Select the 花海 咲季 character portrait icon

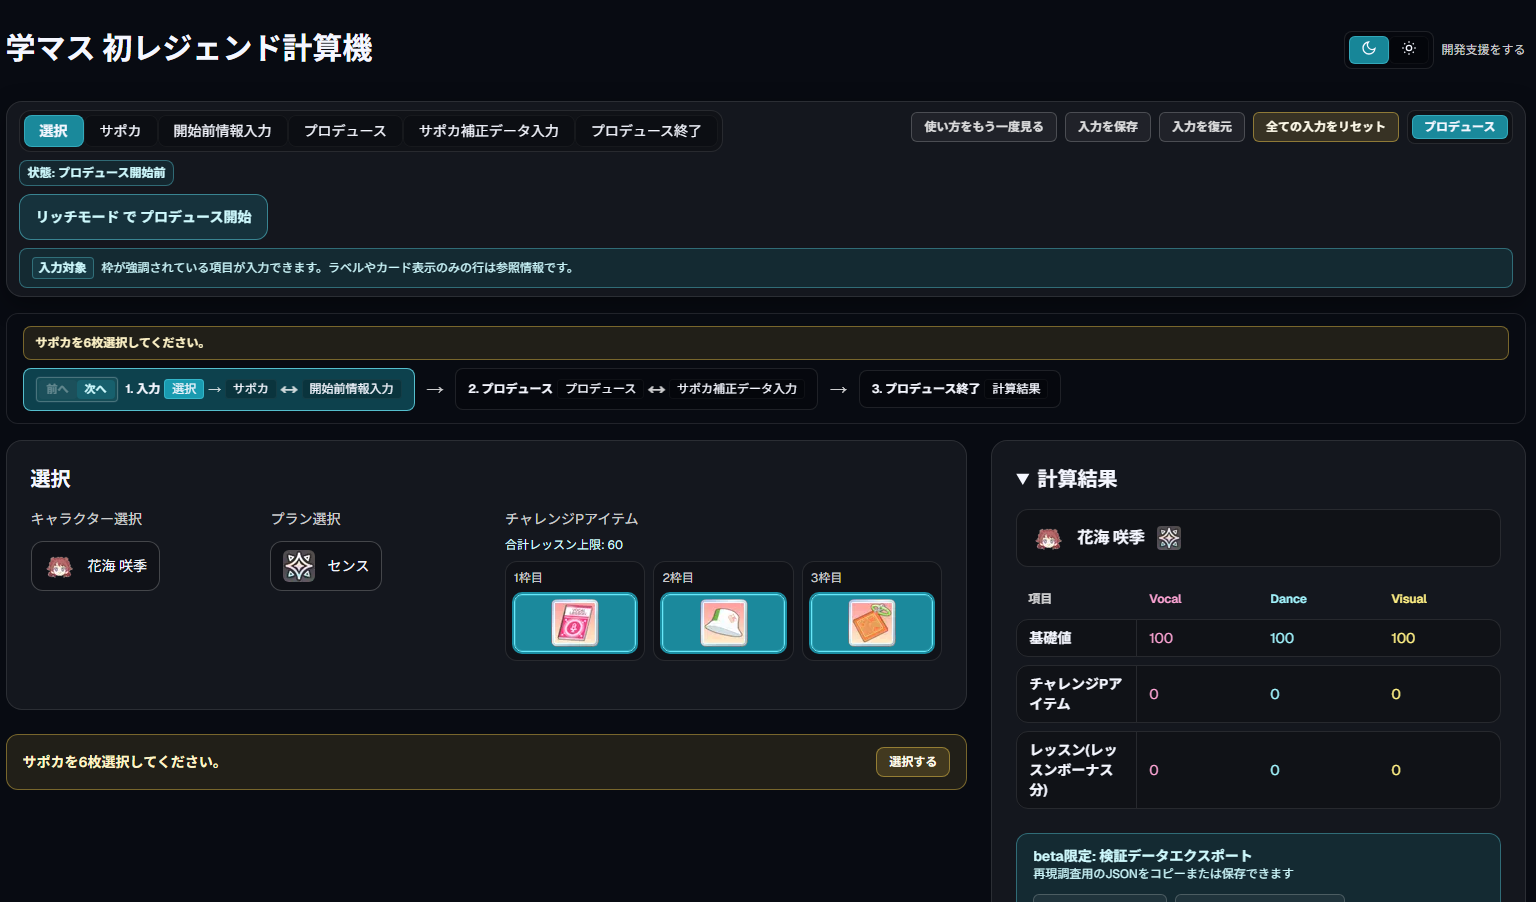click(57, 566)
